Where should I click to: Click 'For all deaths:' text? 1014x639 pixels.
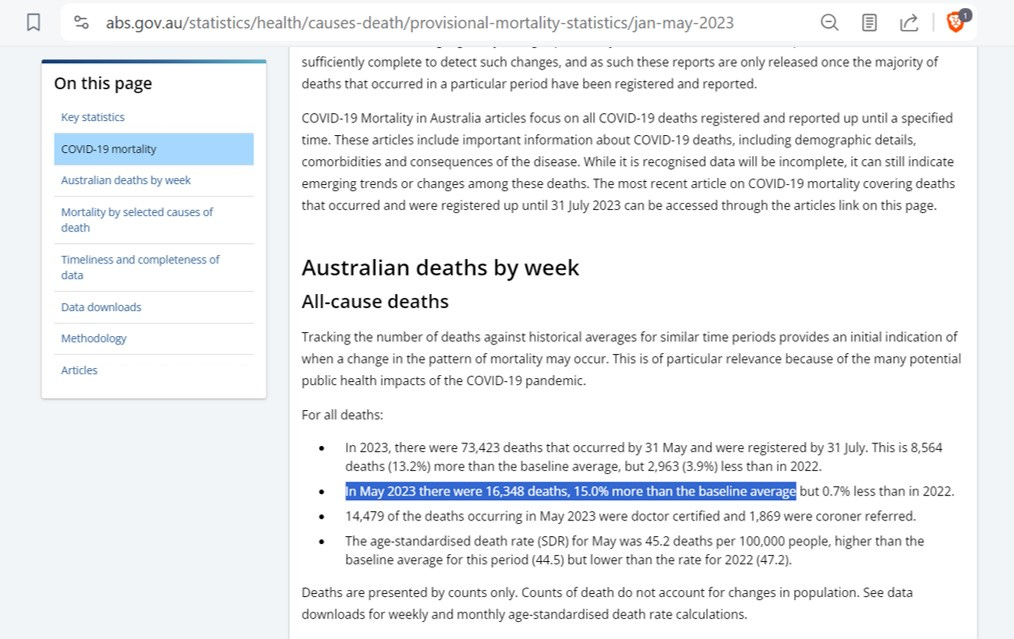point(342,415)
